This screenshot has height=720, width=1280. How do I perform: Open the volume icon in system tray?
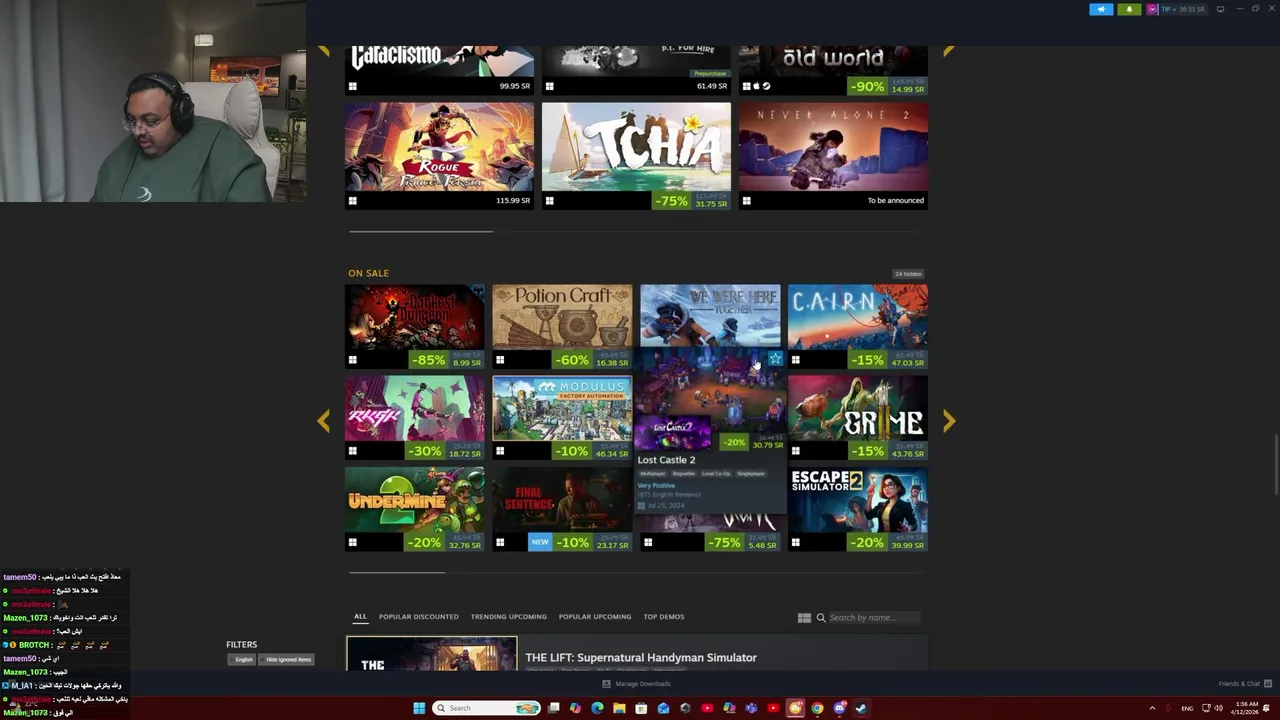[1218, 708]
